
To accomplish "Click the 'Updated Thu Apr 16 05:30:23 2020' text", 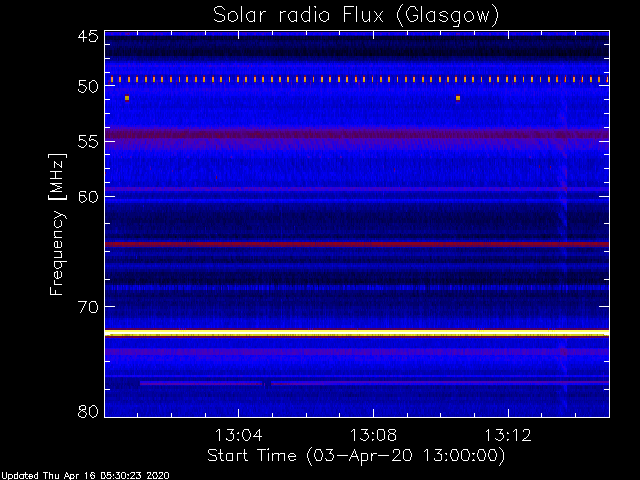I will (x=85, y=476).
